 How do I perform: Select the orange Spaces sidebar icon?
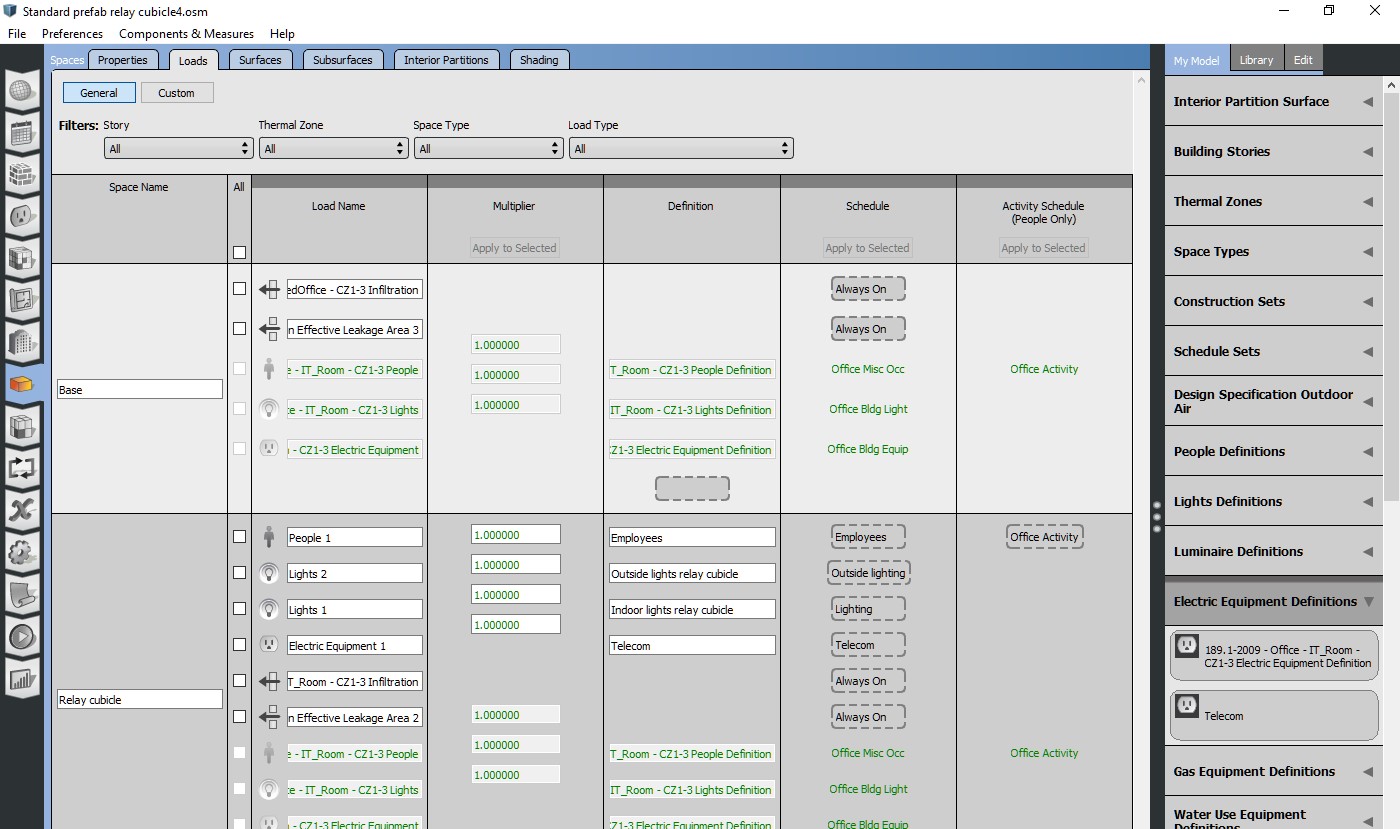21,384
